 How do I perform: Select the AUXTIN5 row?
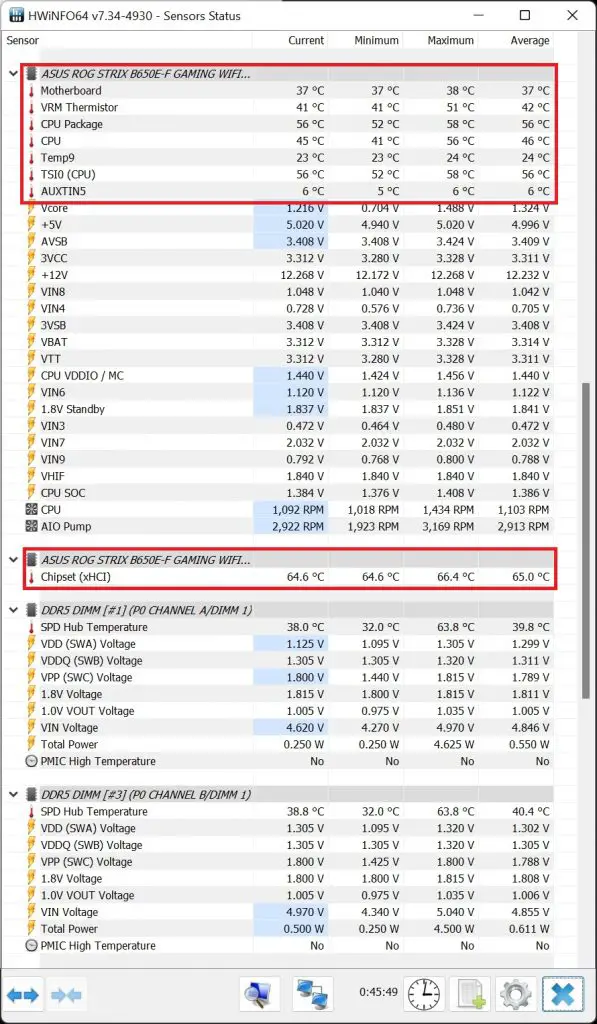289,191
